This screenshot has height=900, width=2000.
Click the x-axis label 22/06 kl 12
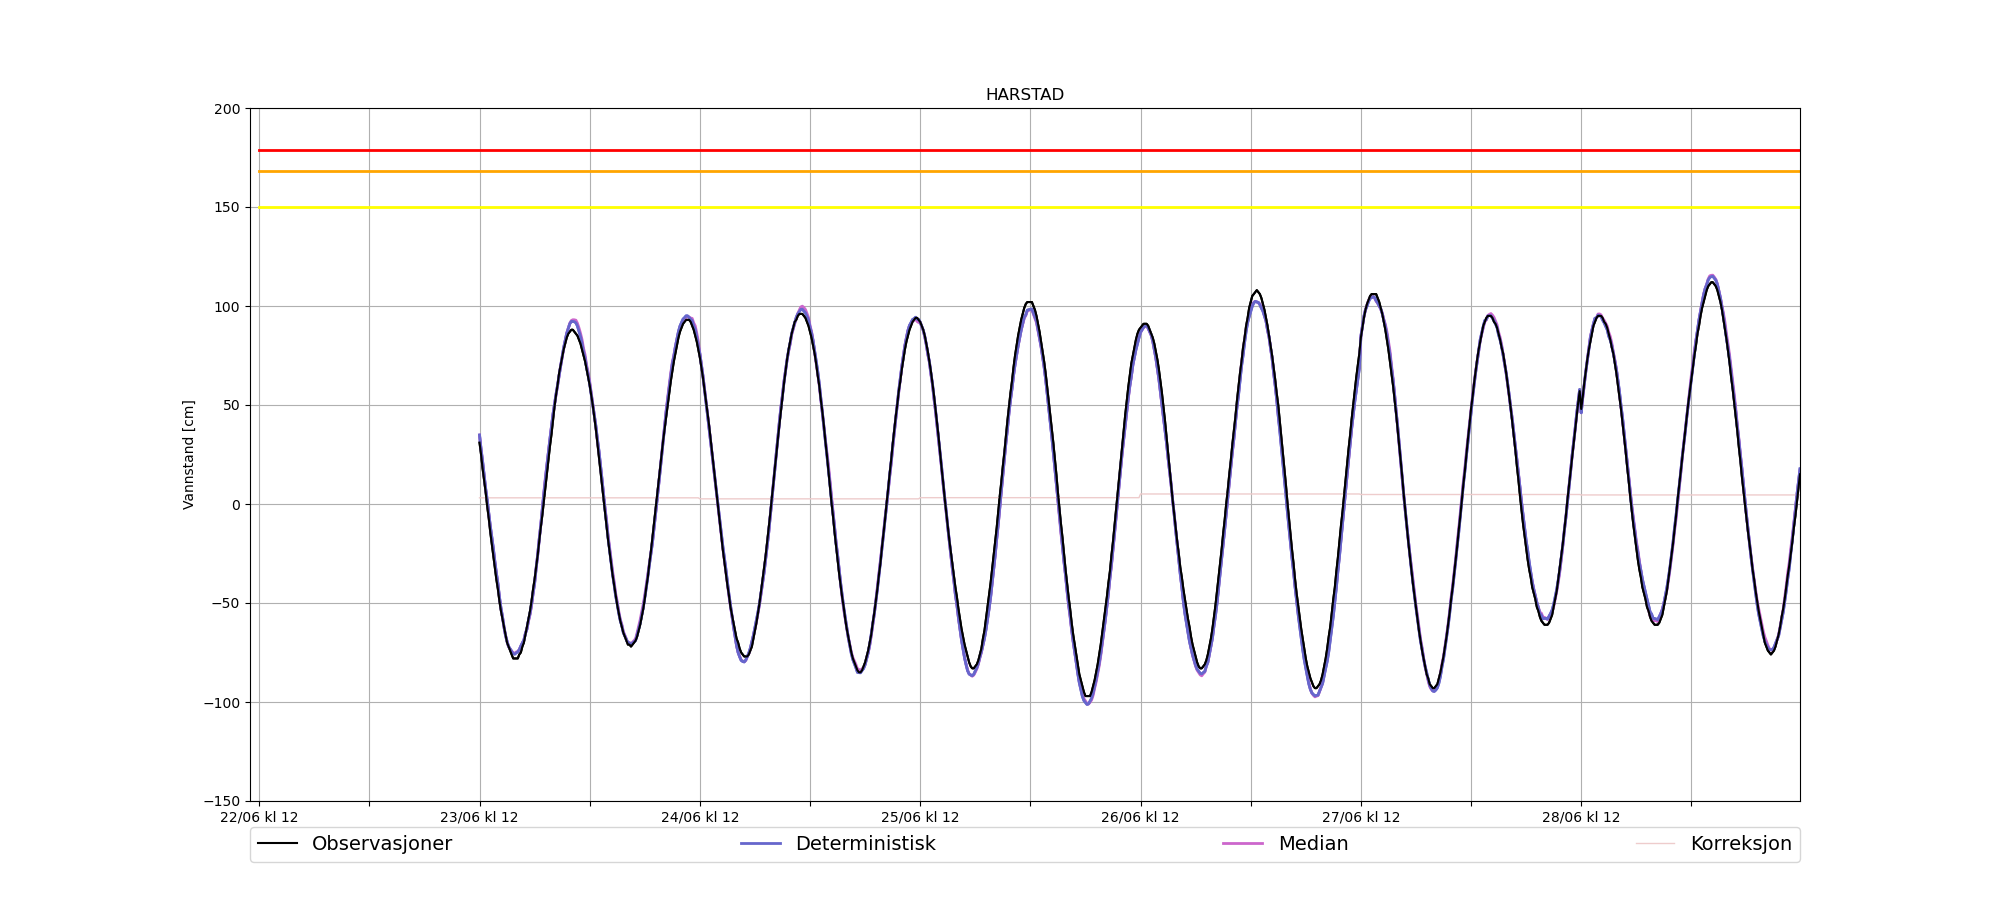(259, 818)
